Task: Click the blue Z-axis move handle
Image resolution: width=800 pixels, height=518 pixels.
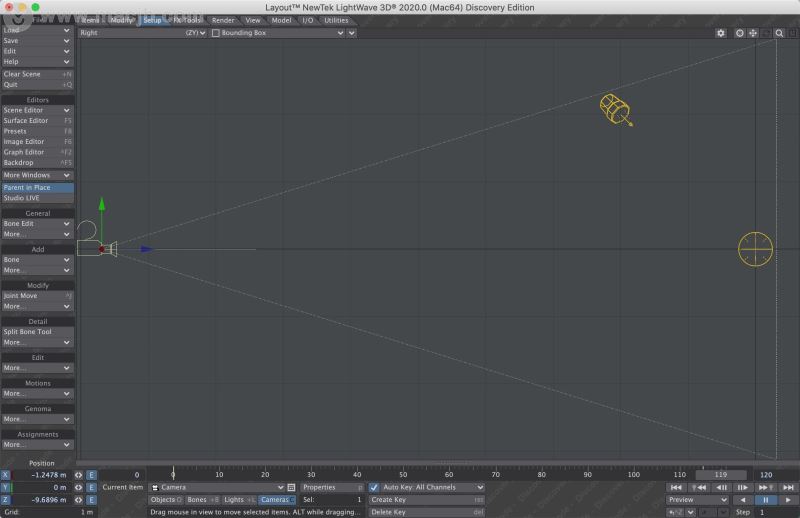Action: pyautogui.click(x=146, y=249)
